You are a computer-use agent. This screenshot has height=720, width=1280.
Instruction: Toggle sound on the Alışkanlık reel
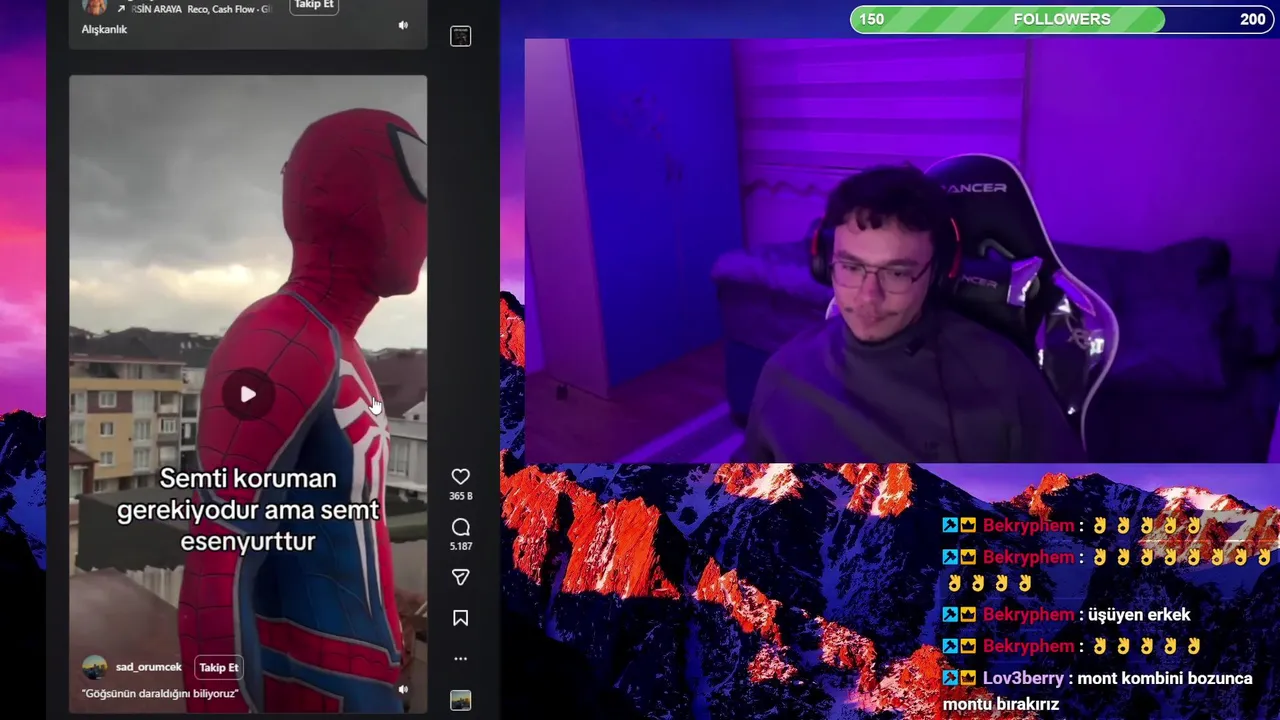point(403,25)
